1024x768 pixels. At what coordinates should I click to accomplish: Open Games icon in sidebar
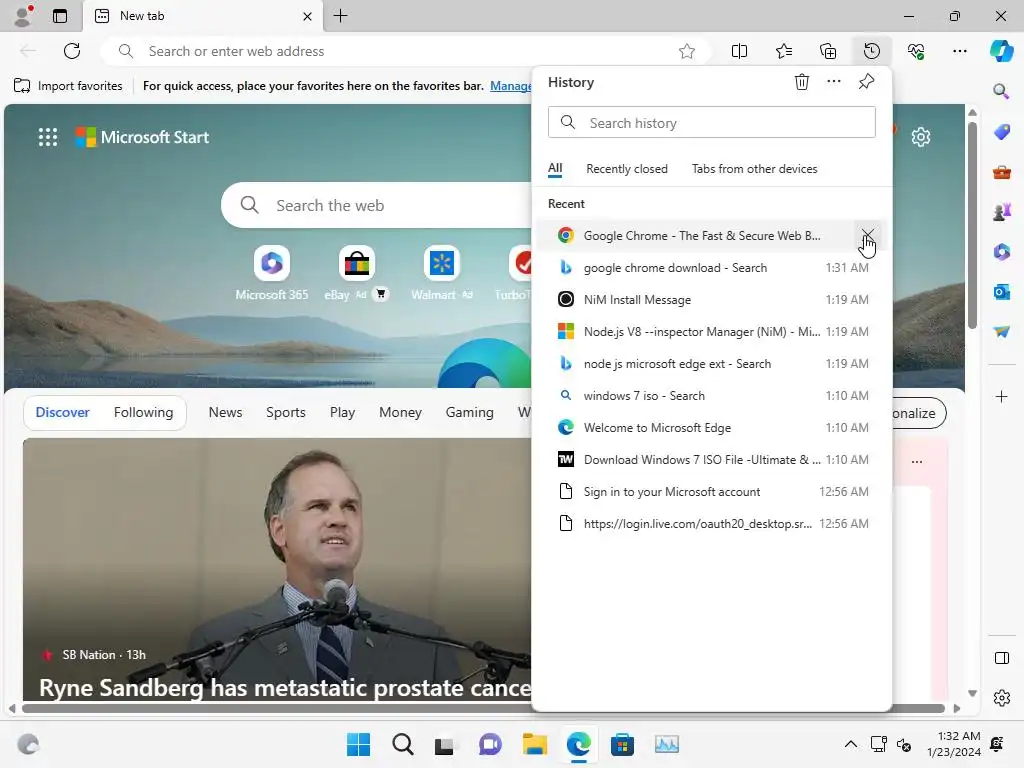point(1001,212)
